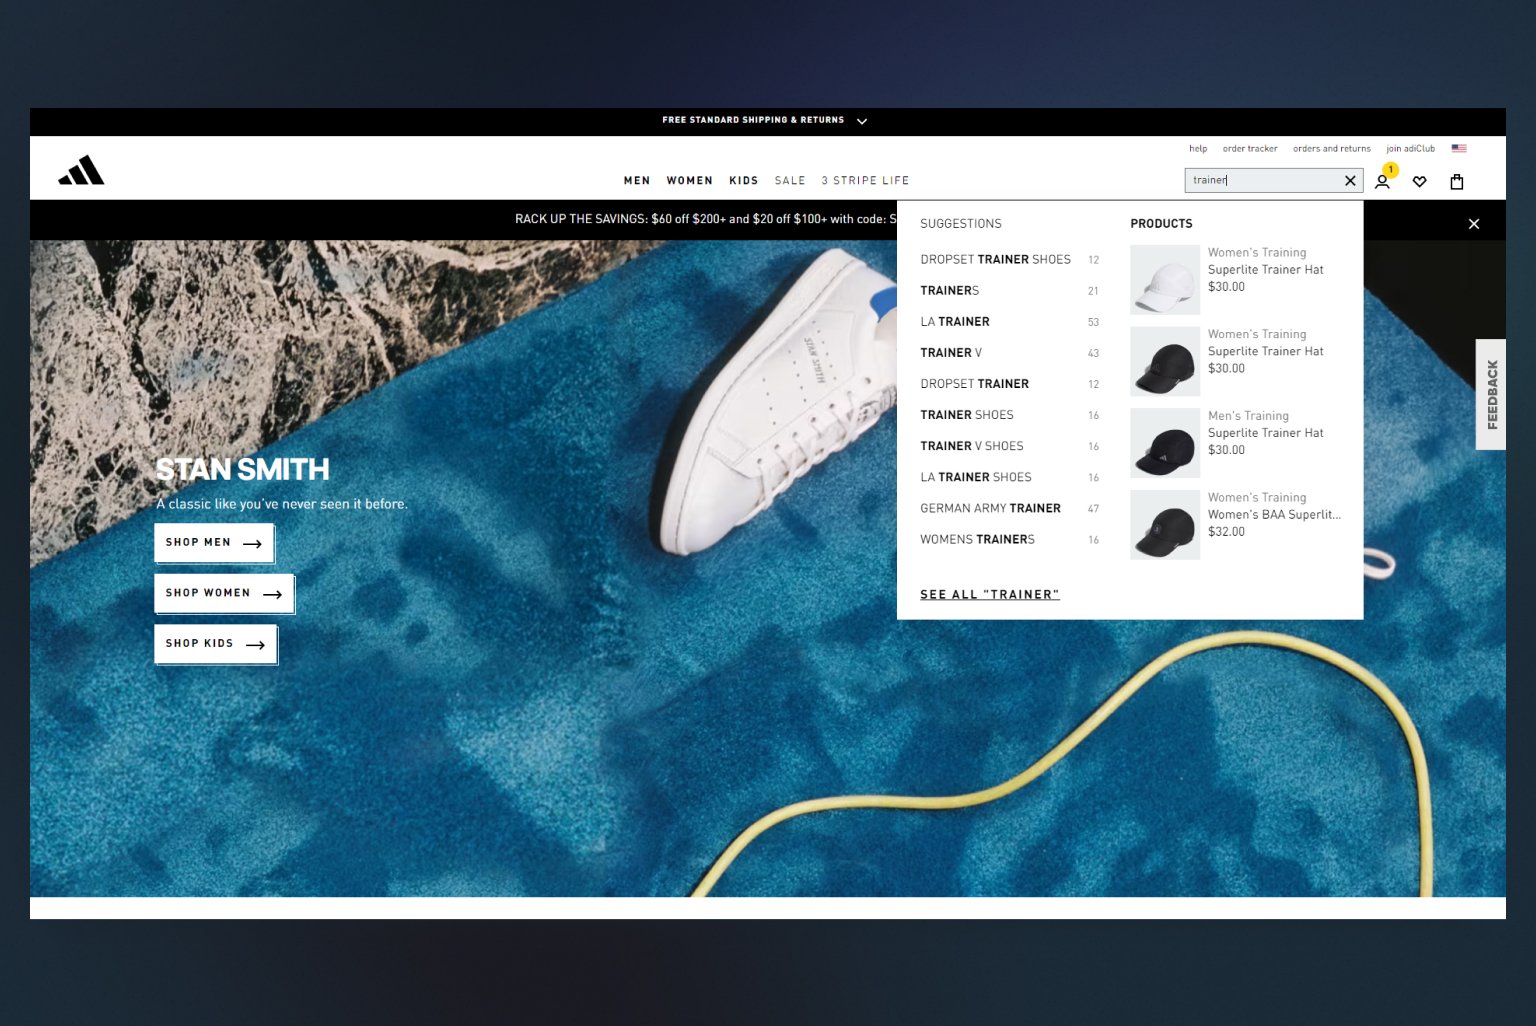Open the MEN menu

click(x=637, y=181)
